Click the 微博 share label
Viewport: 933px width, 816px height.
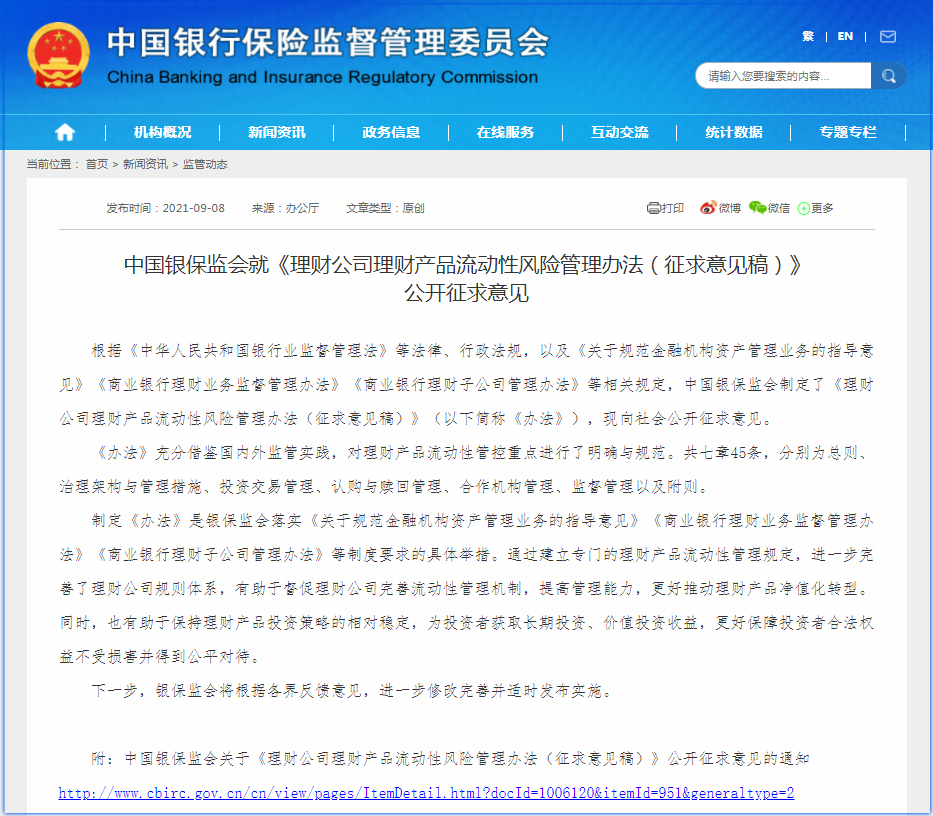pos(730,208)
